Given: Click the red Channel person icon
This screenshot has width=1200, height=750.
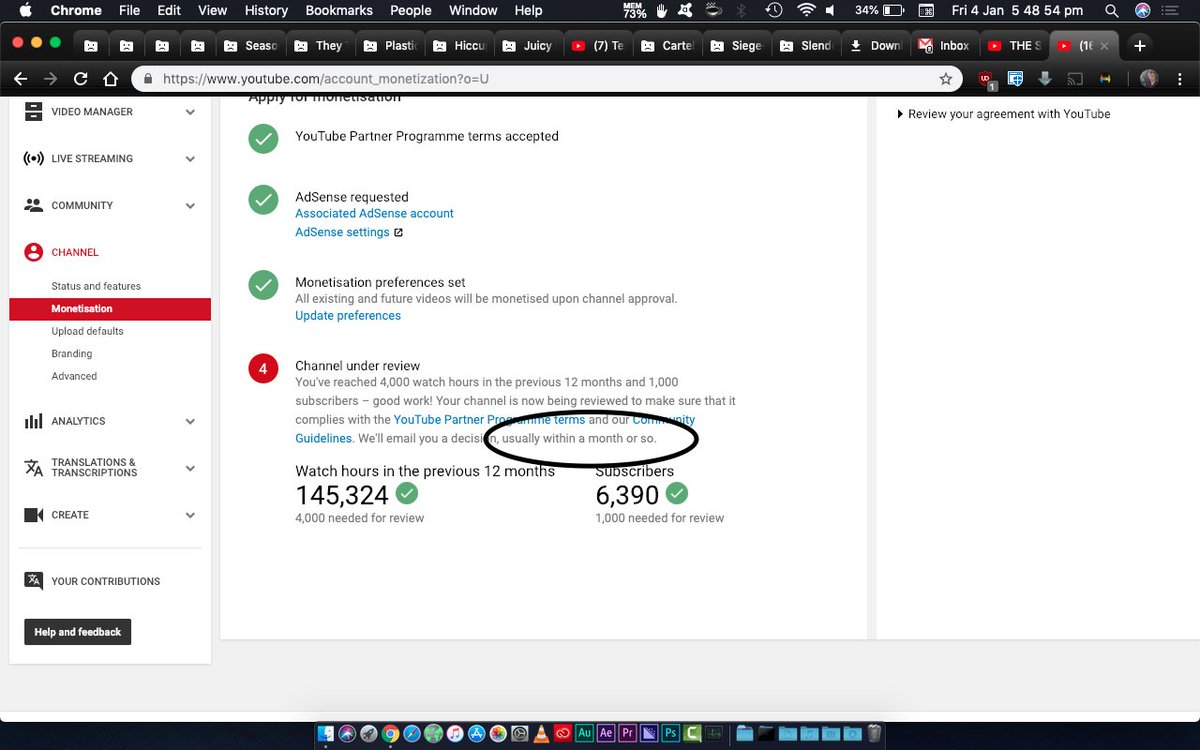Looking at the screenshot, I should pyautogui.click(x=33, y=252).
